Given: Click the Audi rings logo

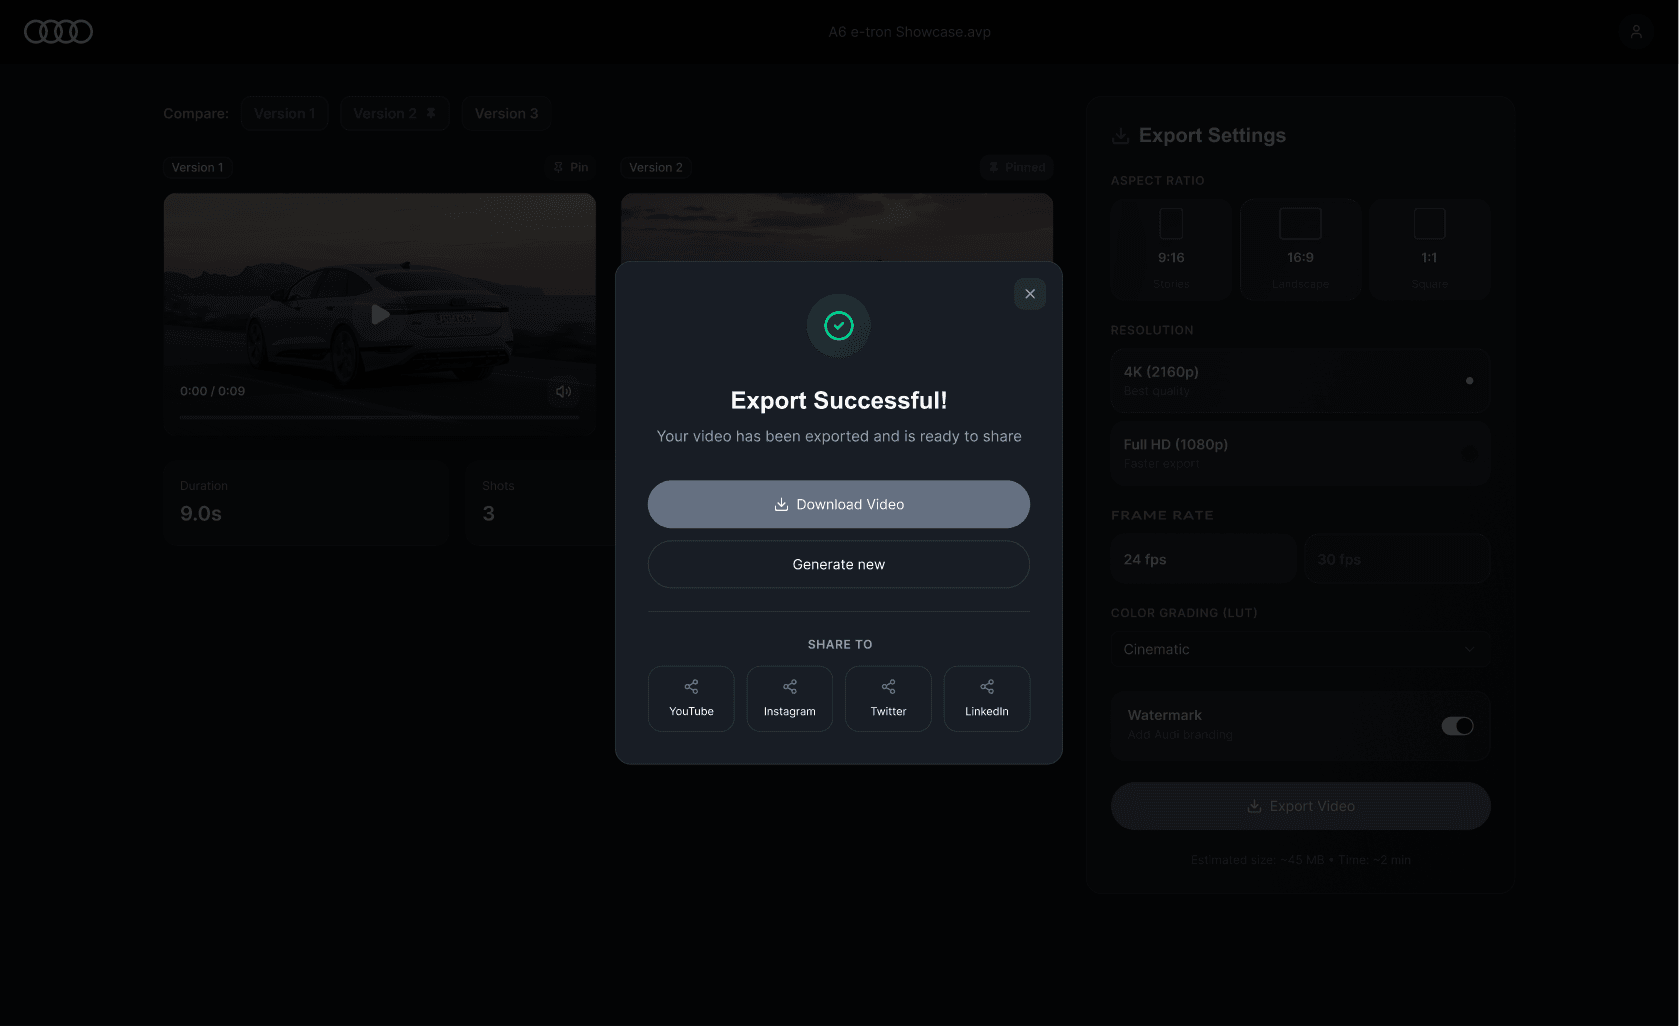Looking at the screenshot, I should pos(59,32).
